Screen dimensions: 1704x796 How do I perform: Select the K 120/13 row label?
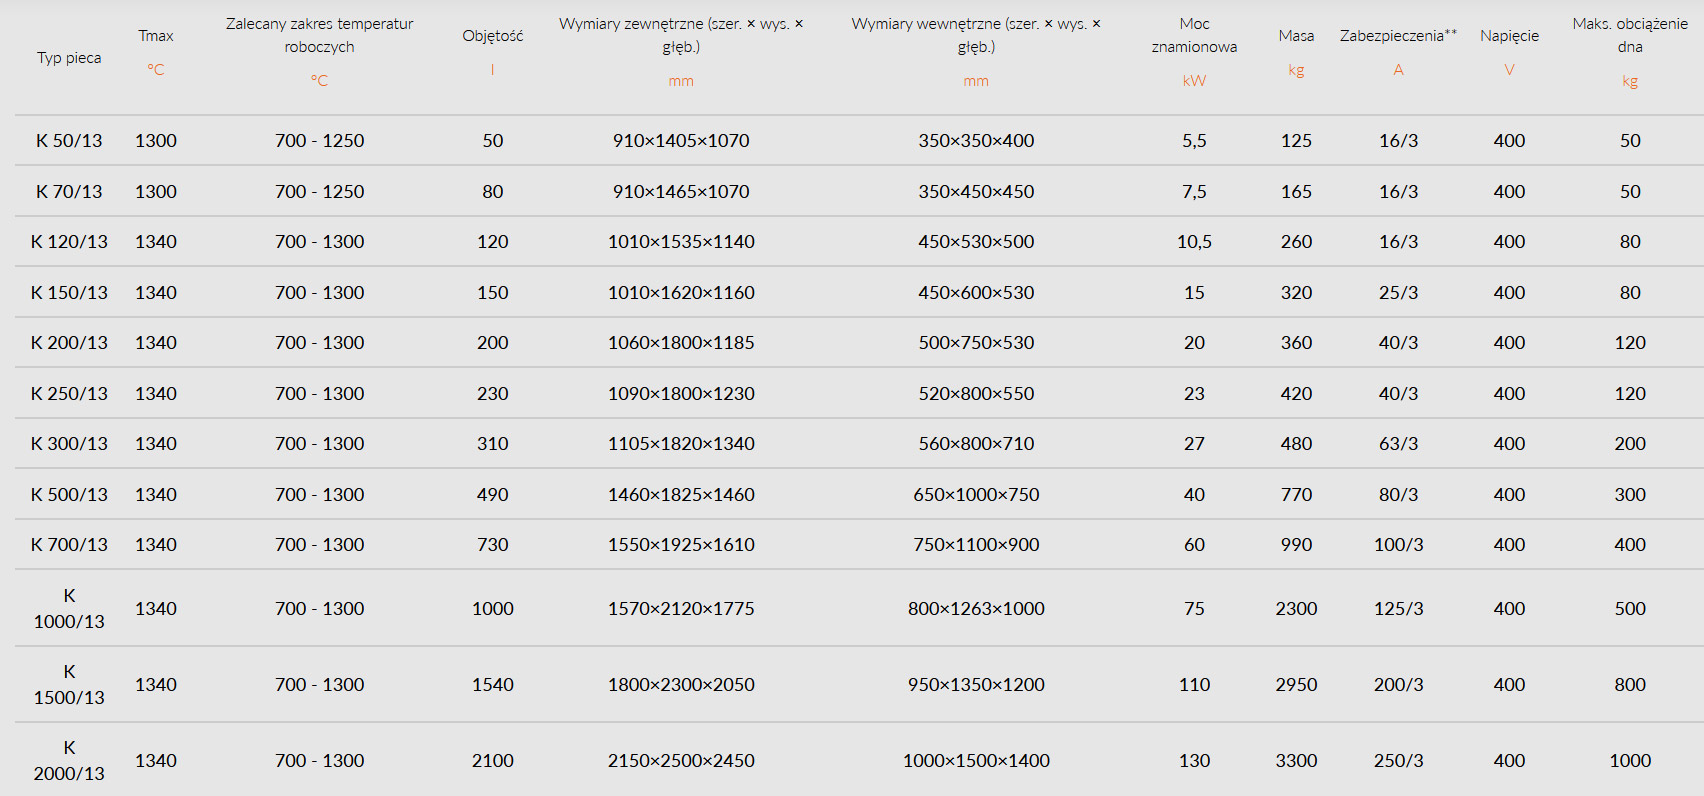[69, 242]
